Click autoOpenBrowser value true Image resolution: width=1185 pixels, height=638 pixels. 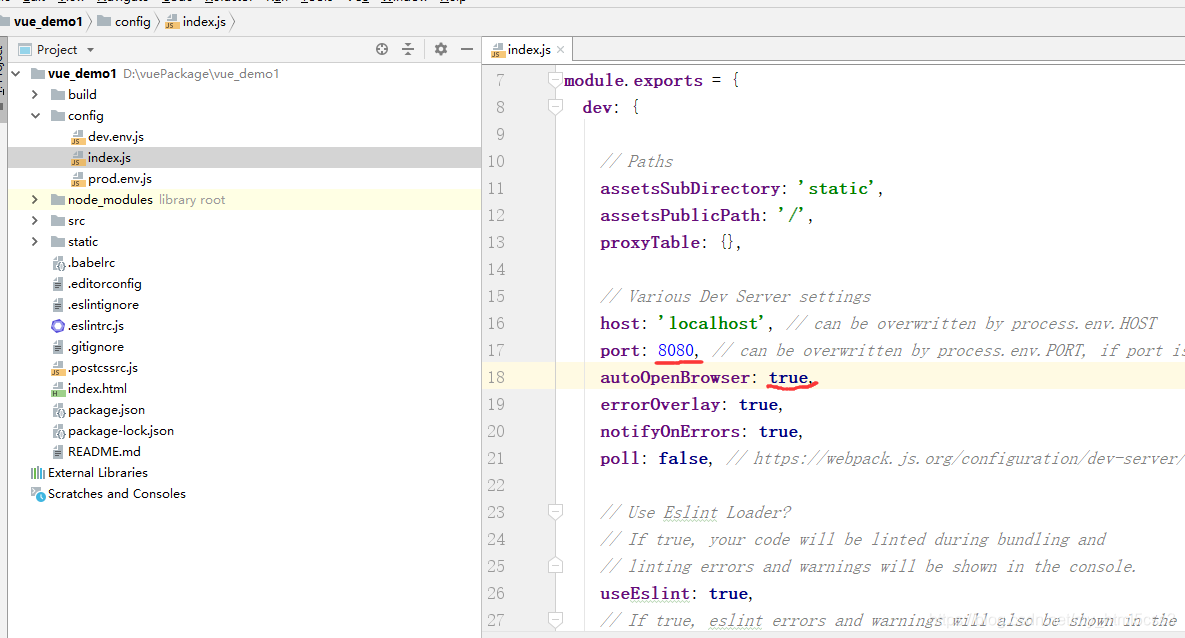[788, 378]
